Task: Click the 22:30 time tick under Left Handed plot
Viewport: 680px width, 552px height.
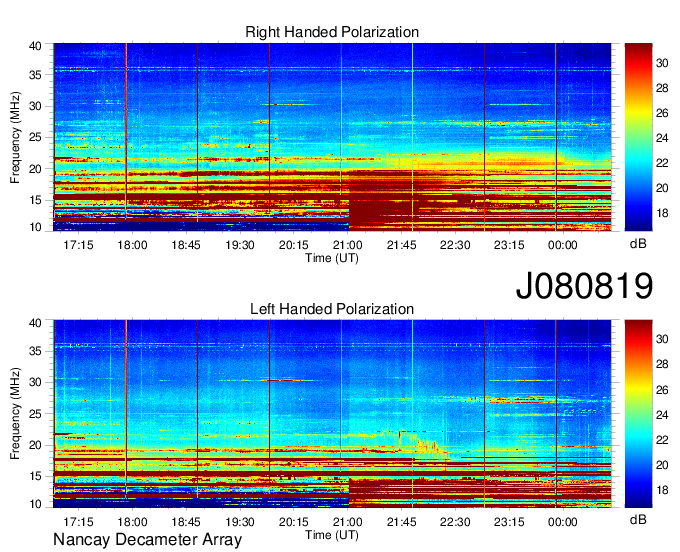Action: pyautogui.click(x=455, y=522)
